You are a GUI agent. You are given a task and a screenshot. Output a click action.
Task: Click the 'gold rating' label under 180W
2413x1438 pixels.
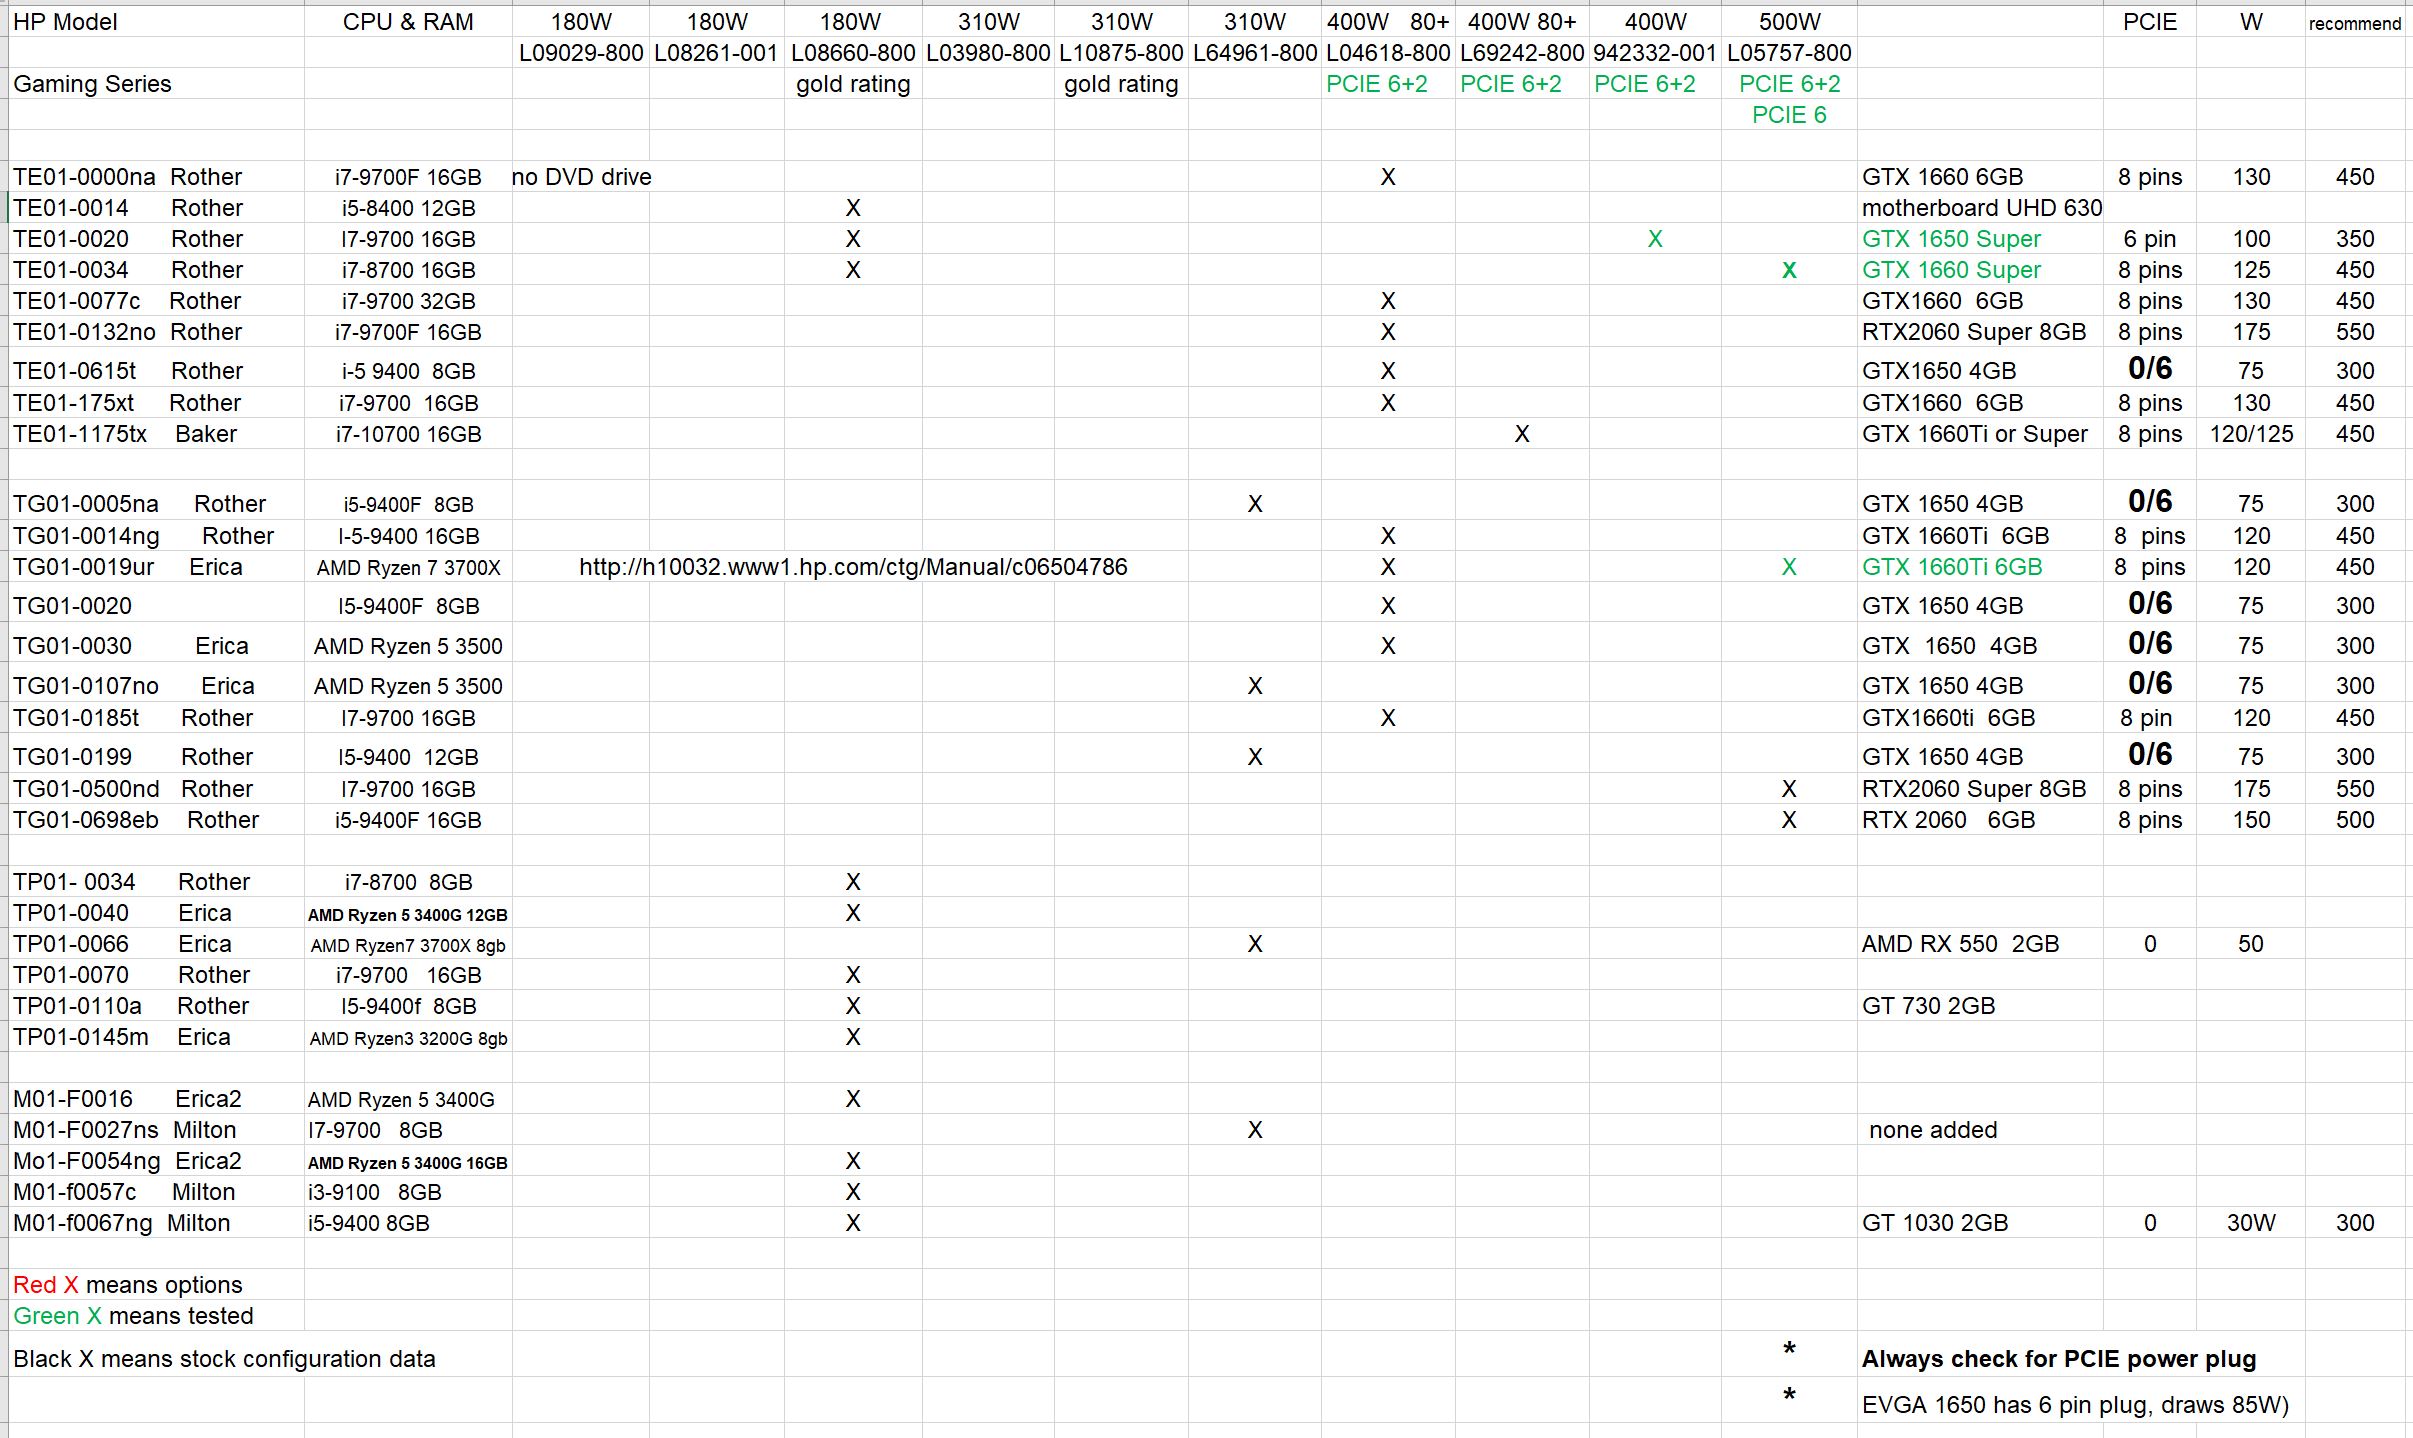pyautogui.click(x=852, y=84)
